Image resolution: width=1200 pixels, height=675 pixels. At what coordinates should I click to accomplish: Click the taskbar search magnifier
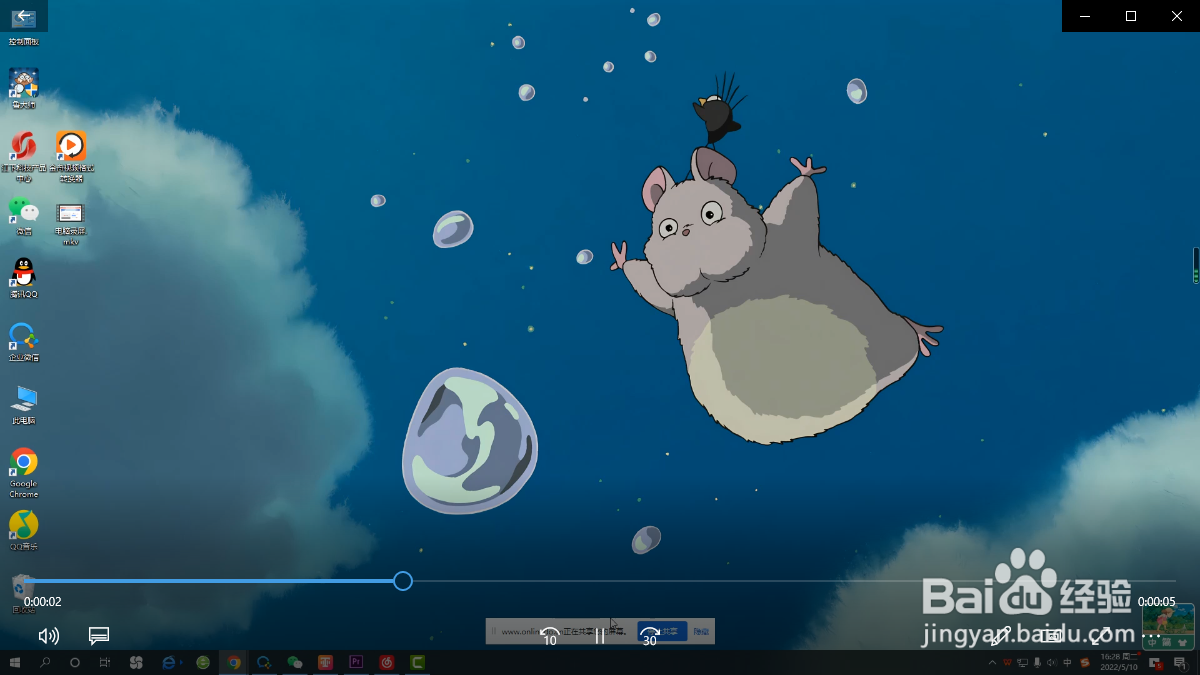click(x=45, y=662)
